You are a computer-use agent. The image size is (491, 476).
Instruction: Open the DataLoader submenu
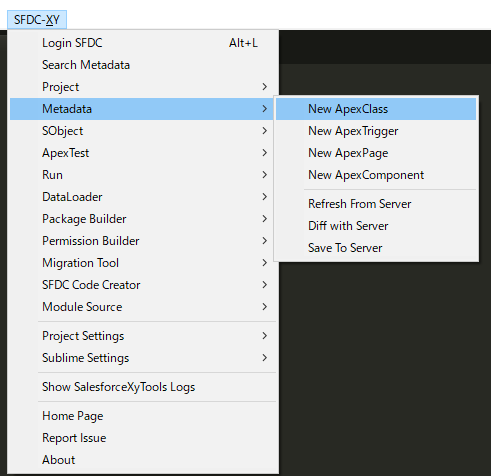[143, 197]
